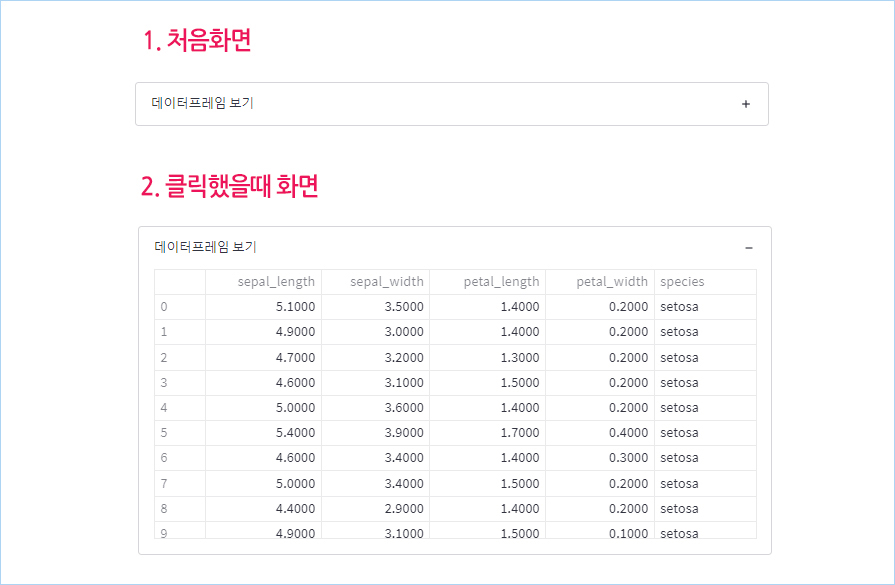Click sepal_length cell 5.4000 in row 5
The height and width of the screenshot is (585, 895).
click(264, 433)
